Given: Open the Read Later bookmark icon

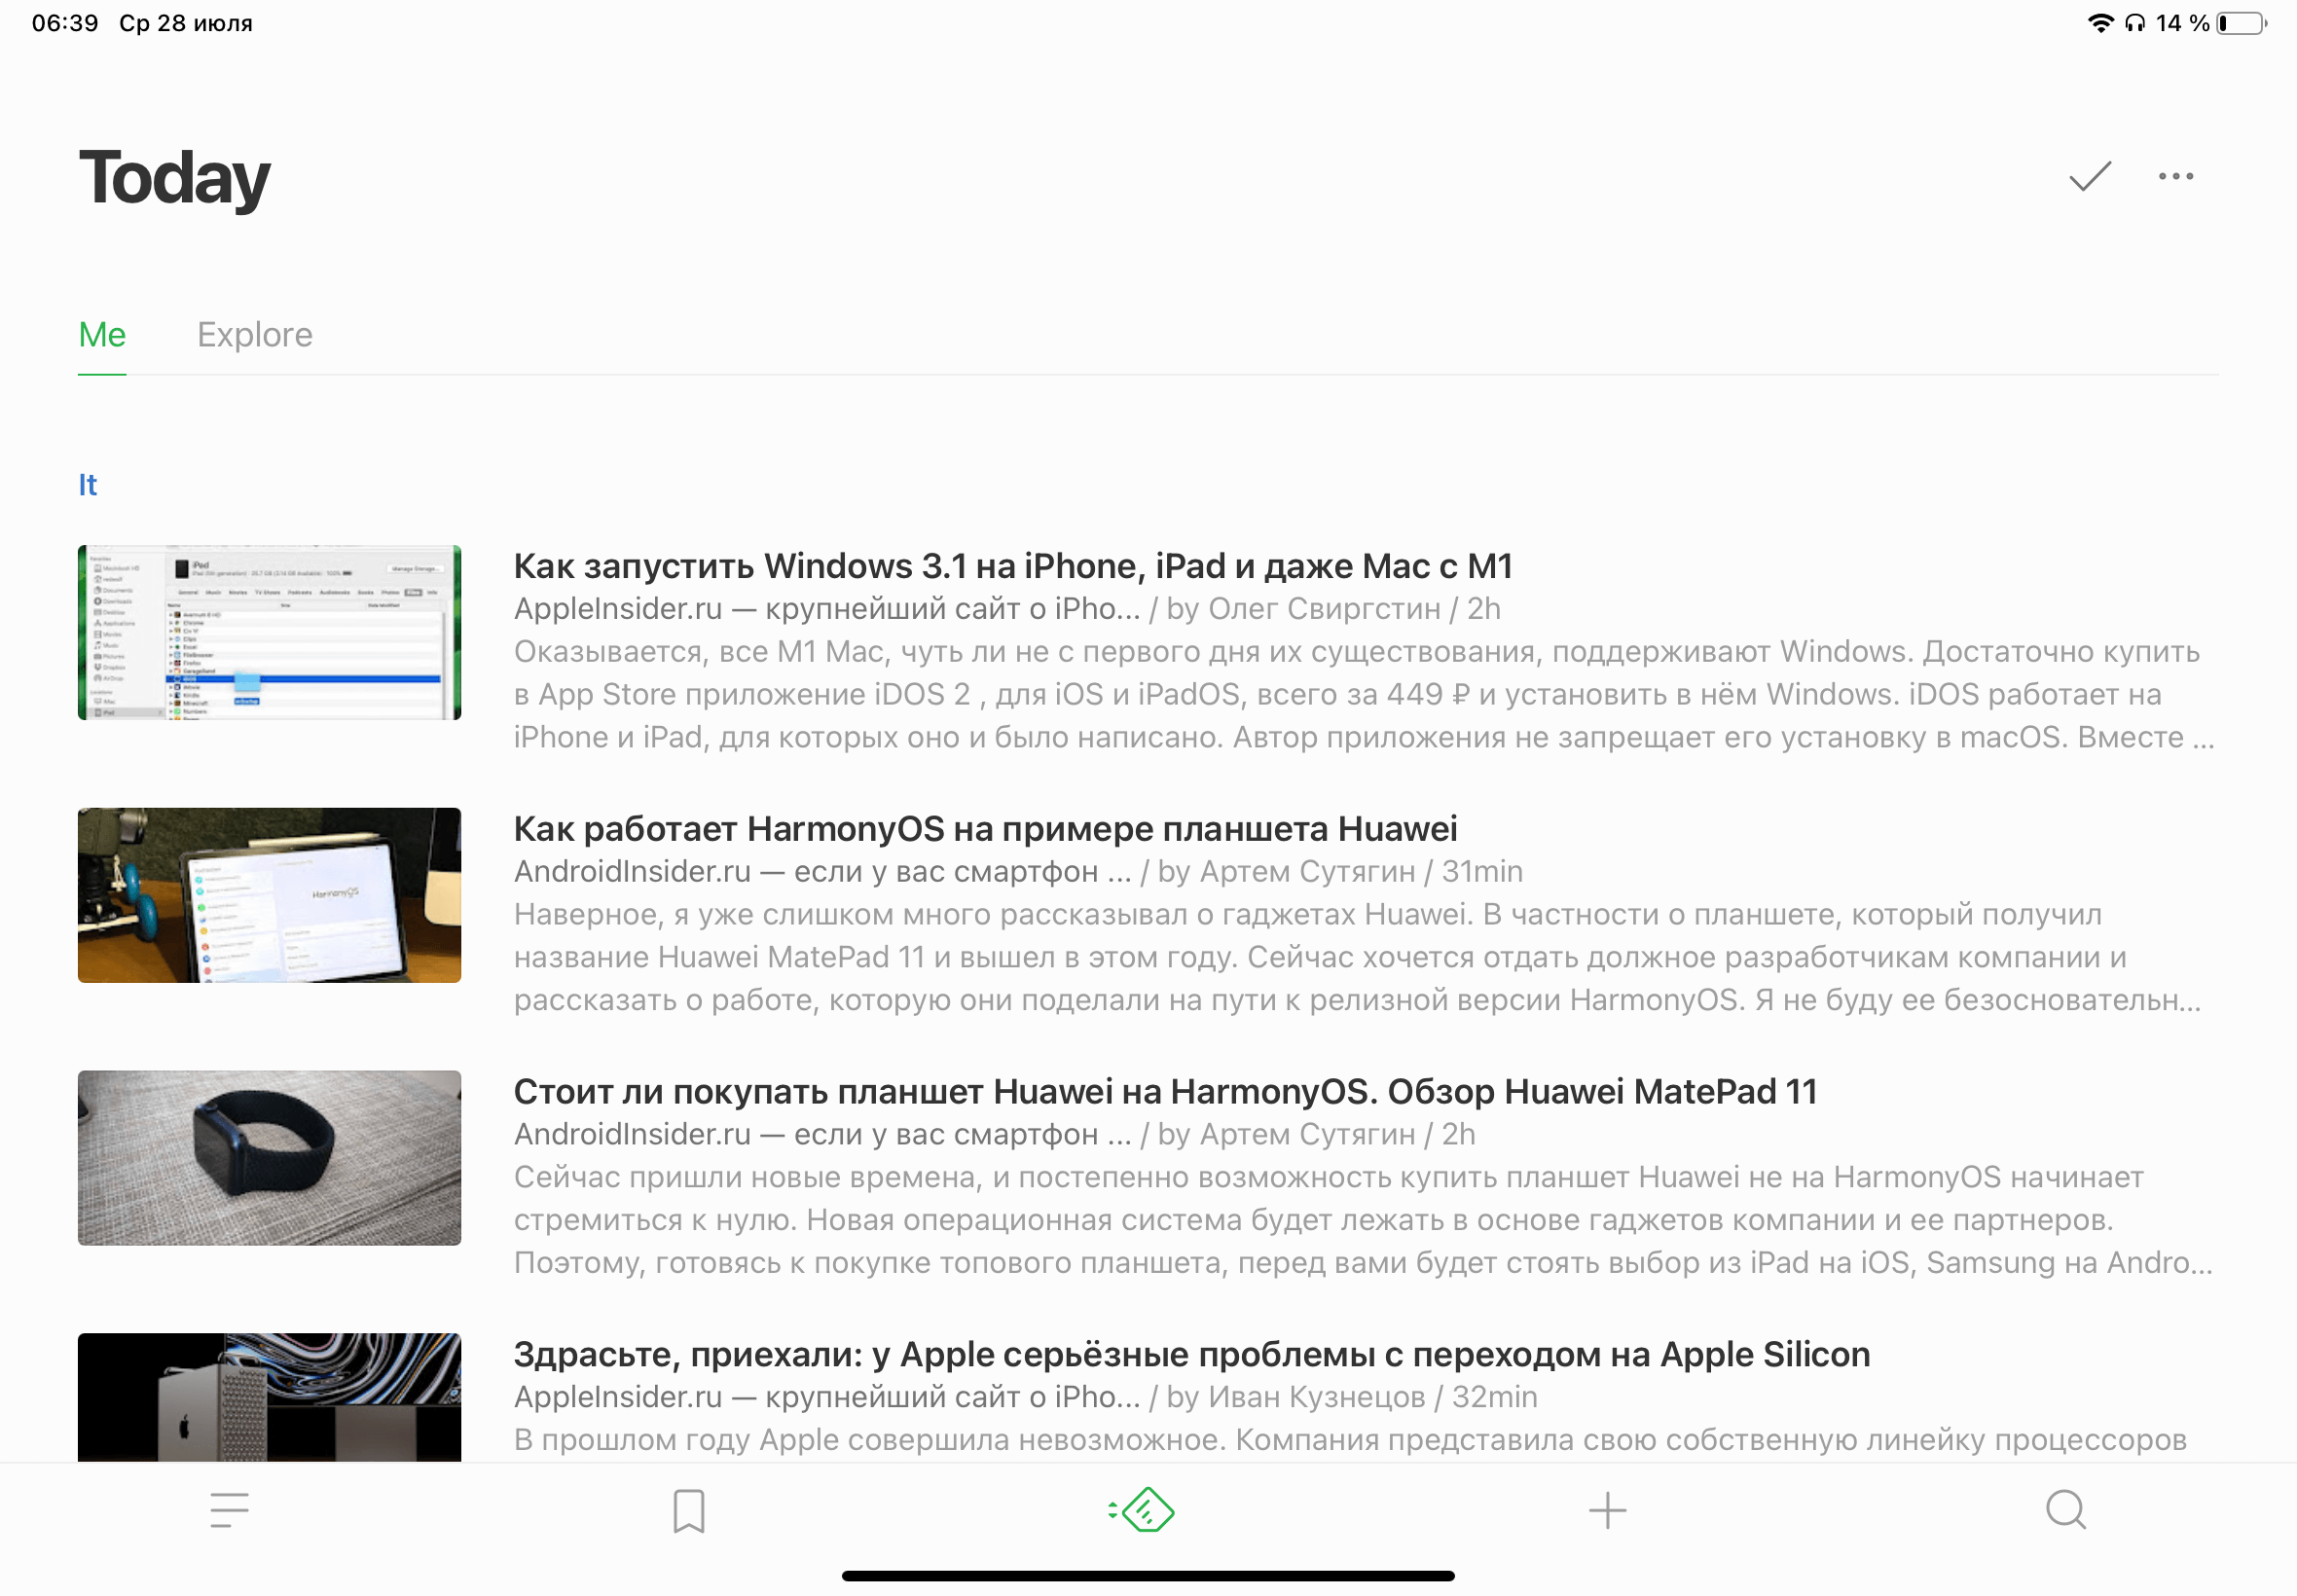Looking at the screenshot, I should [x=688, y=1510].
